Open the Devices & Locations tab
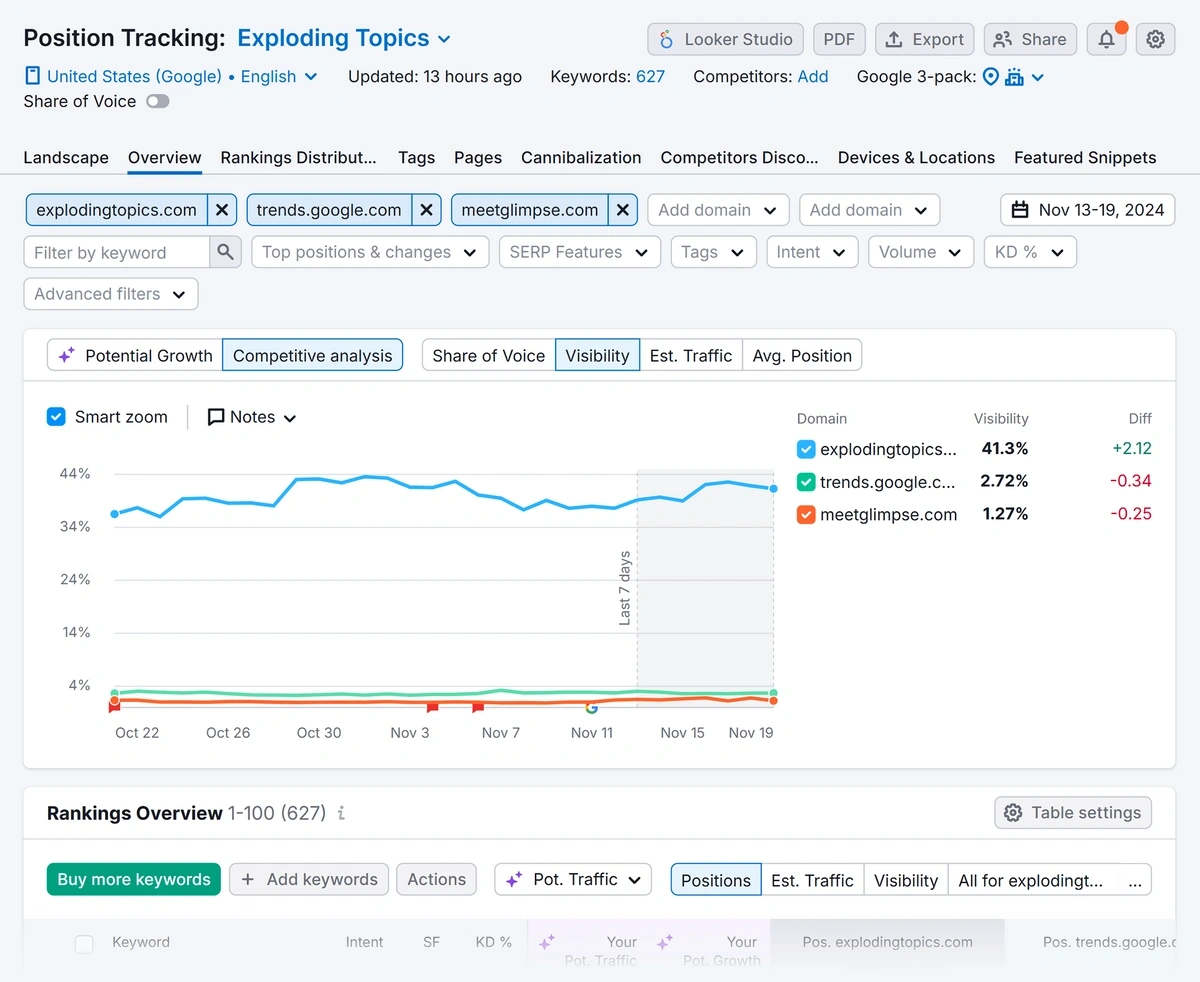This screenshot has height=982, width=1200. [916, 157]
